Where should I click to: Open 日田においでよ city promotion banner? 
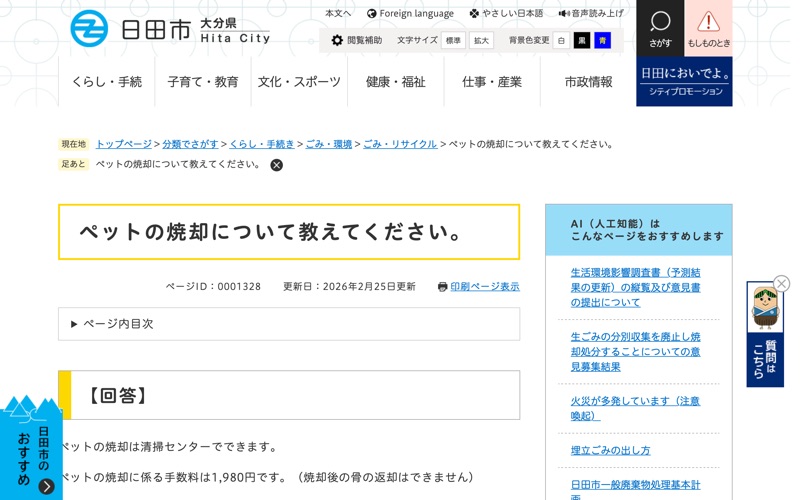[684, 82]
